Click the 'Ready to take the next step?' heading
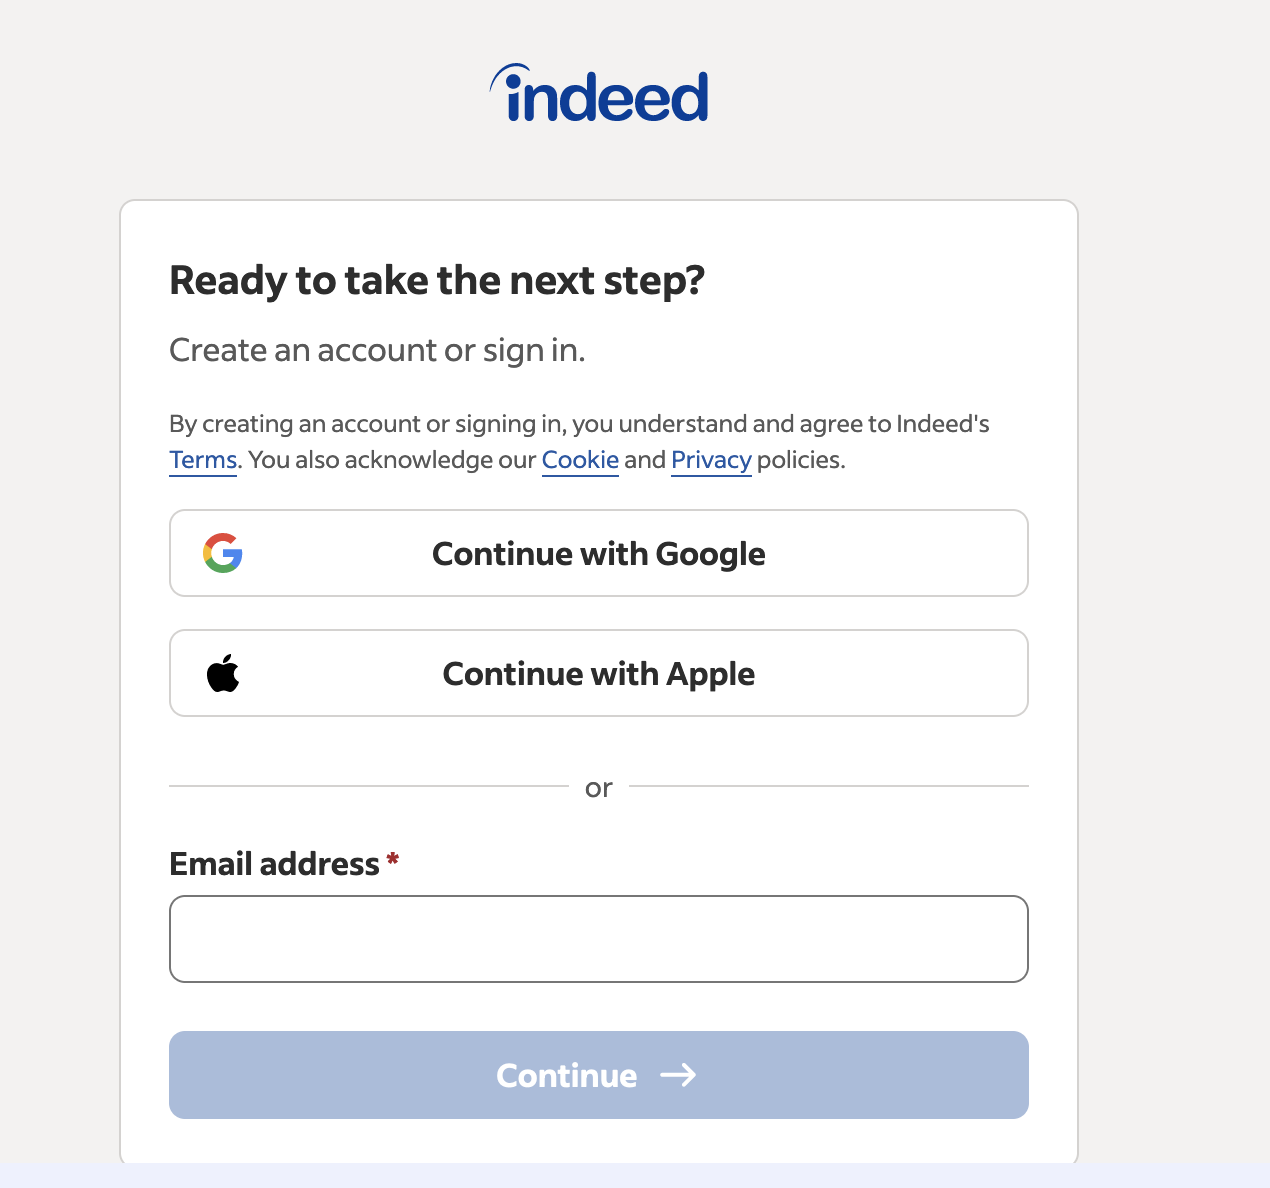 pos(437,281)
